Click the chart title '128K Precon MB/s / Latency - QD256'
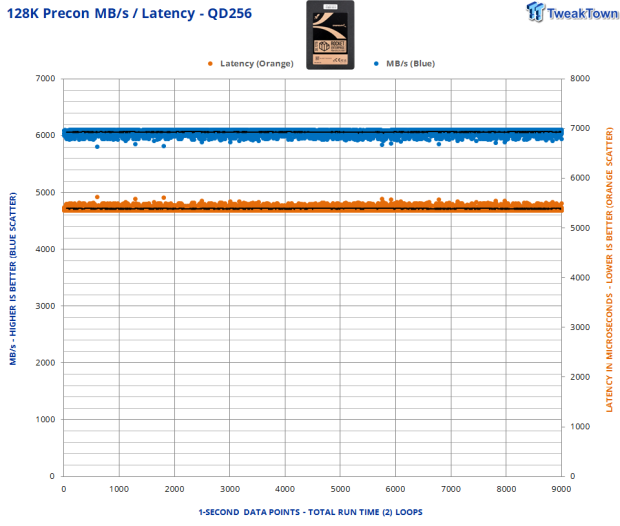 (x=129, y=13)
